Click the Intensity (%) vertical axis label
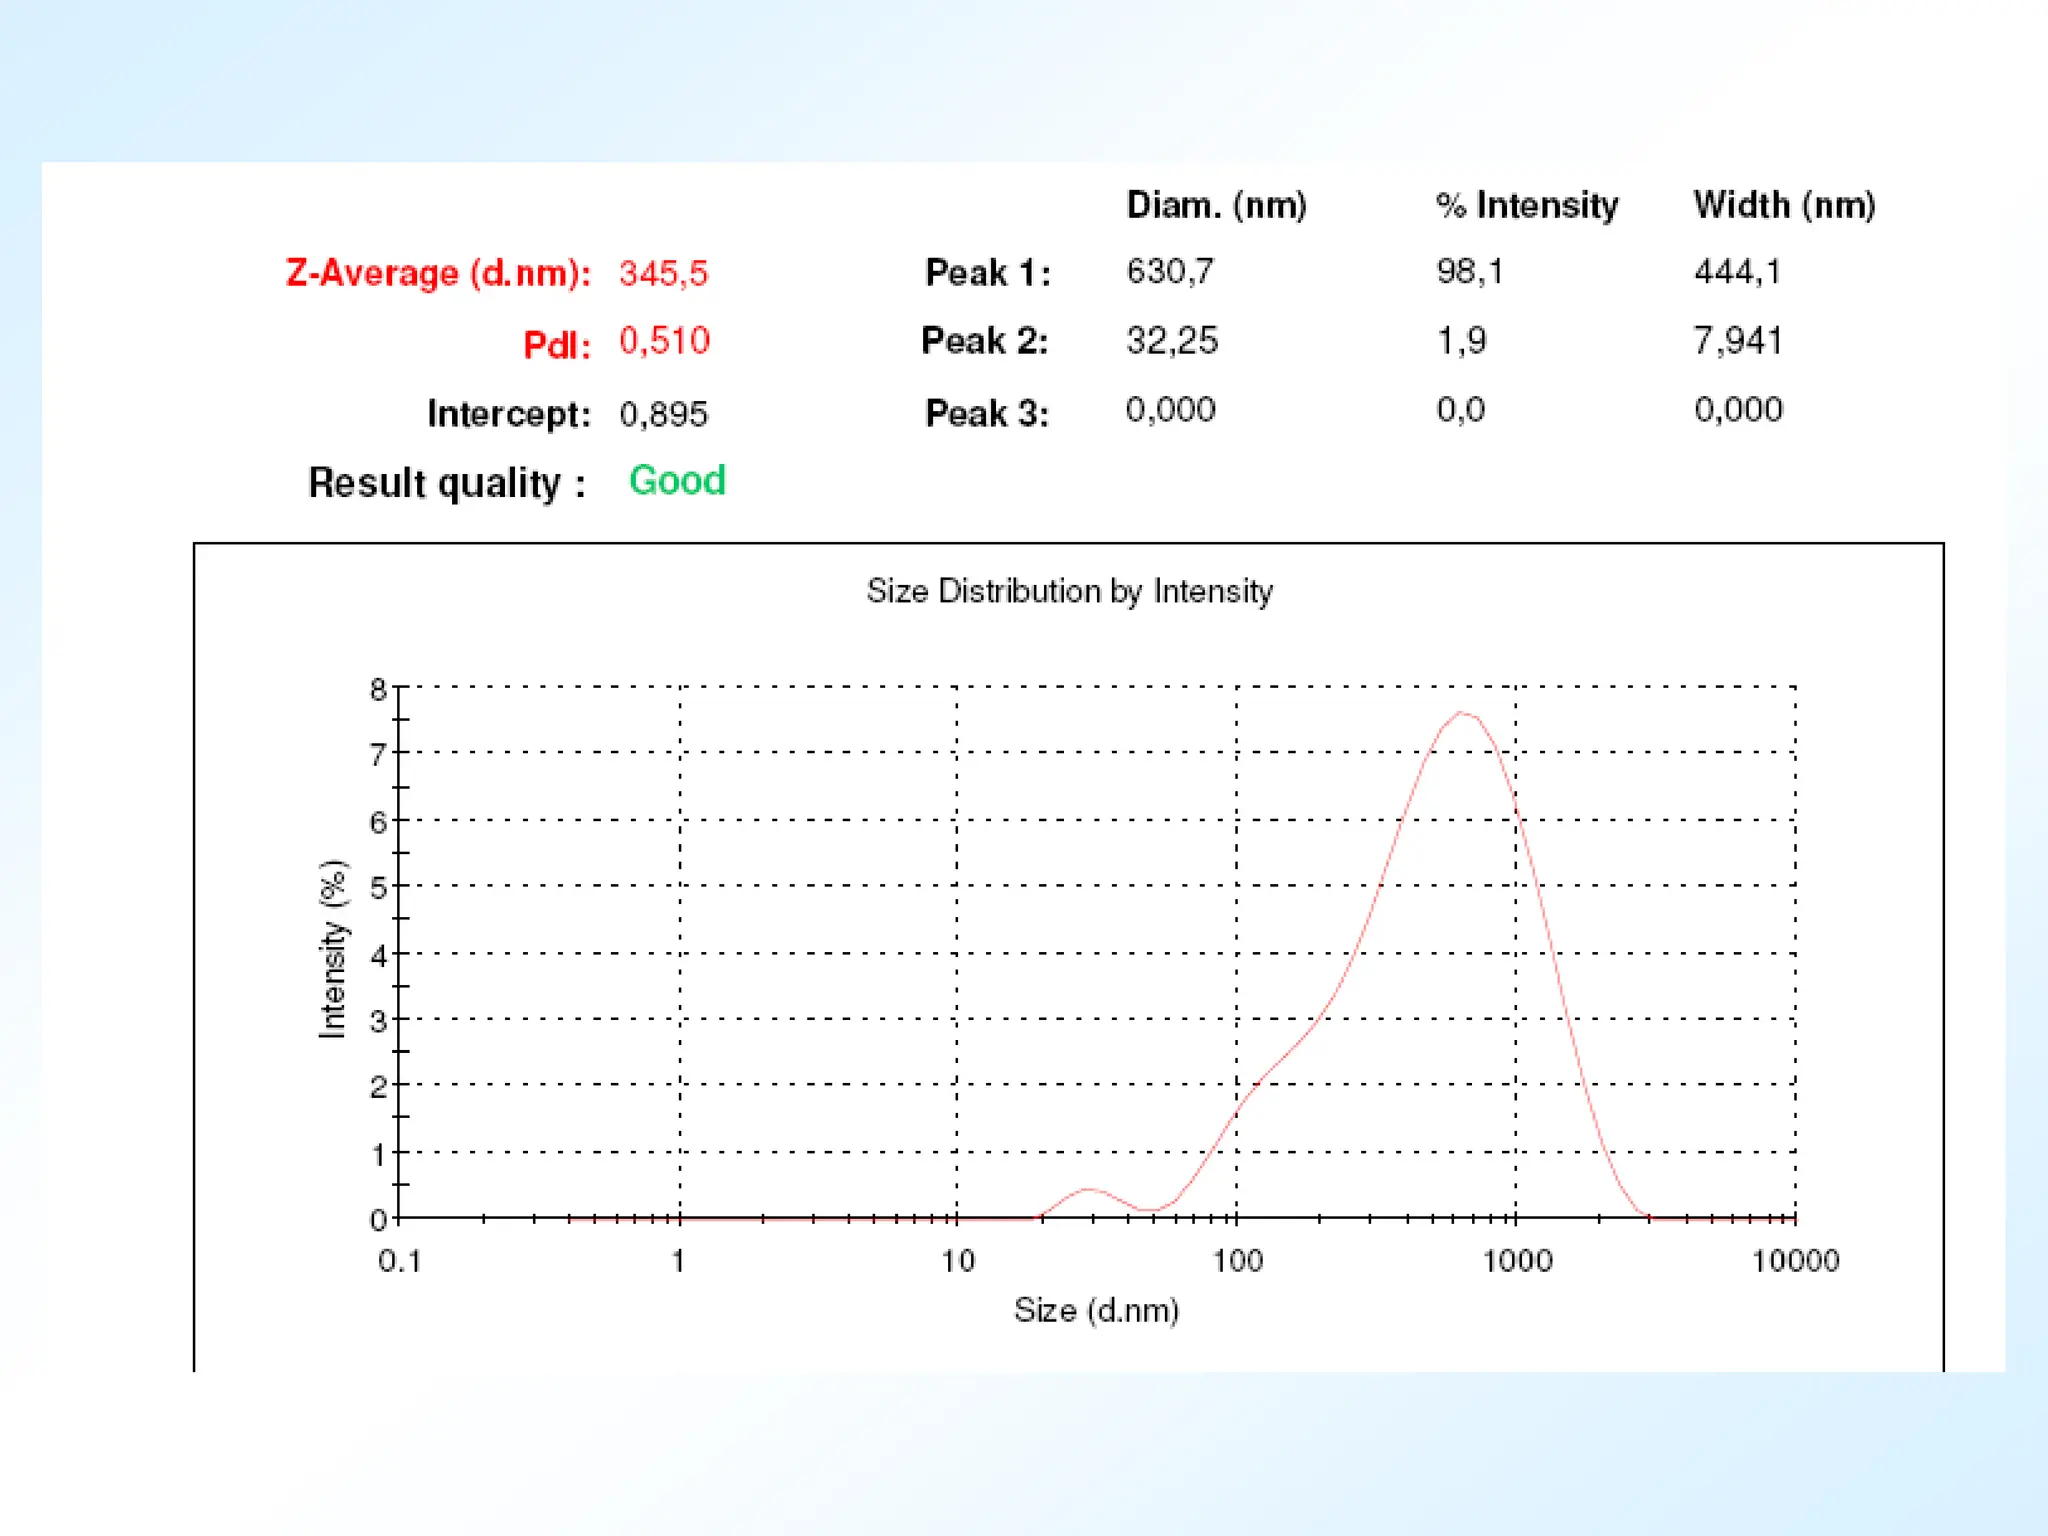The image size is (2048, 1536). (x=333, y=949)
